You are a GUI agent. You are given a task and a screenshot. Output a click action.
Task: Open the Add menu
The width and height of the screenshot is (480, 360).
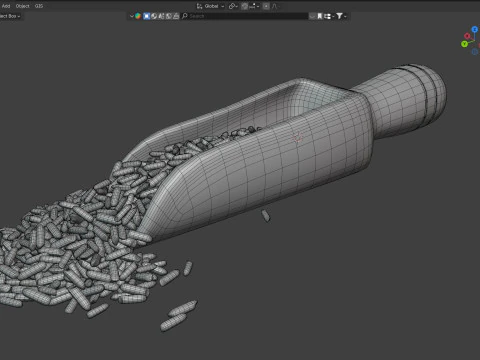[x=6, y=6]
